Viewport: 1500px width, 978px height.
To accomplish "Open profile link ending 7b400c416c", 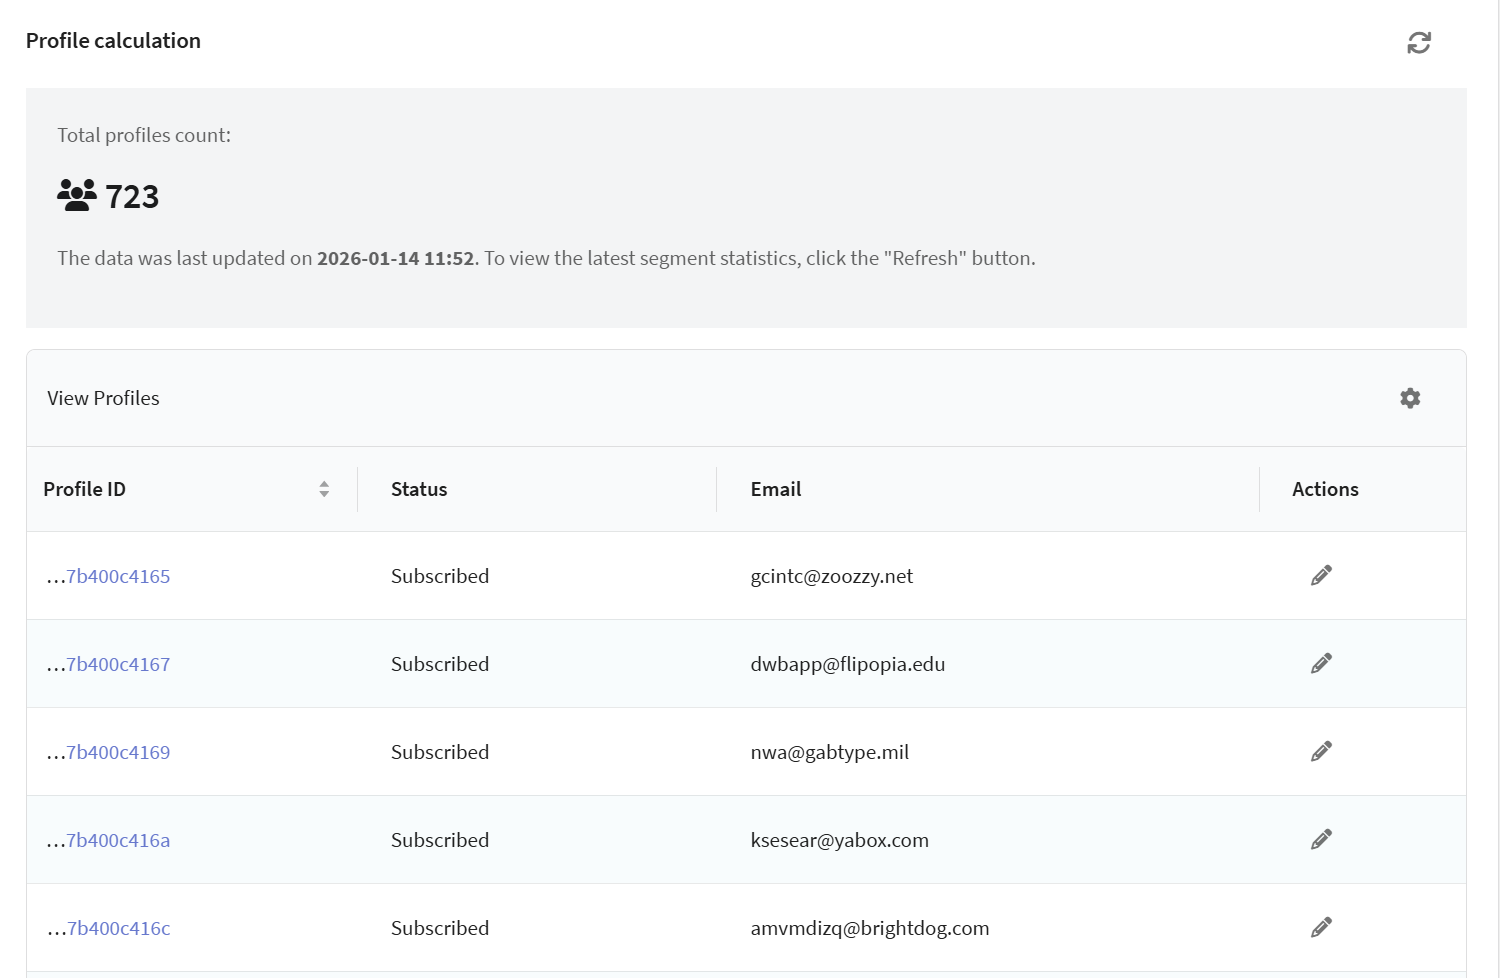I will 118,929.
